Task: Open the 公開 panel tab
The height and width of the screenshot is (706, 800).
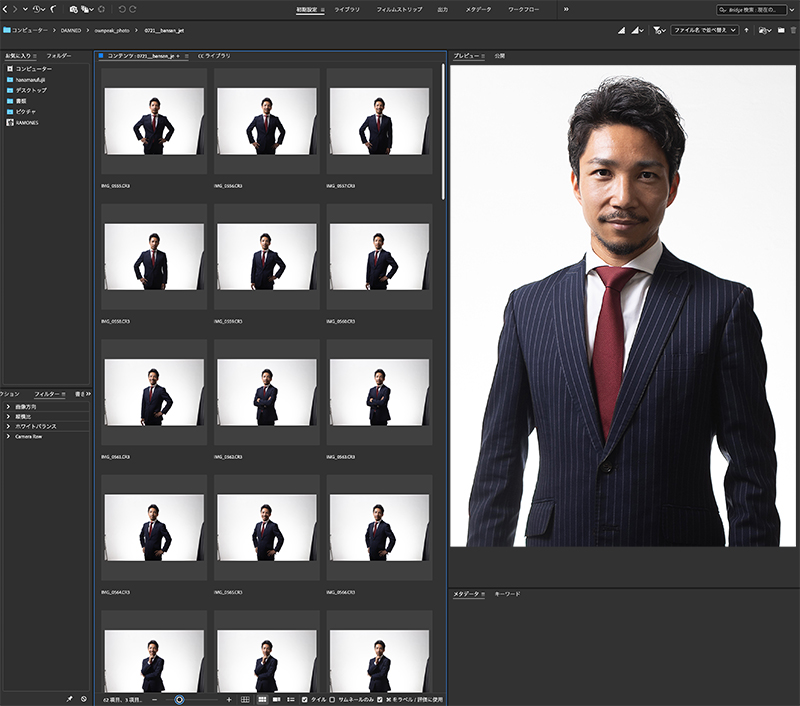Action: coord(500,56)
